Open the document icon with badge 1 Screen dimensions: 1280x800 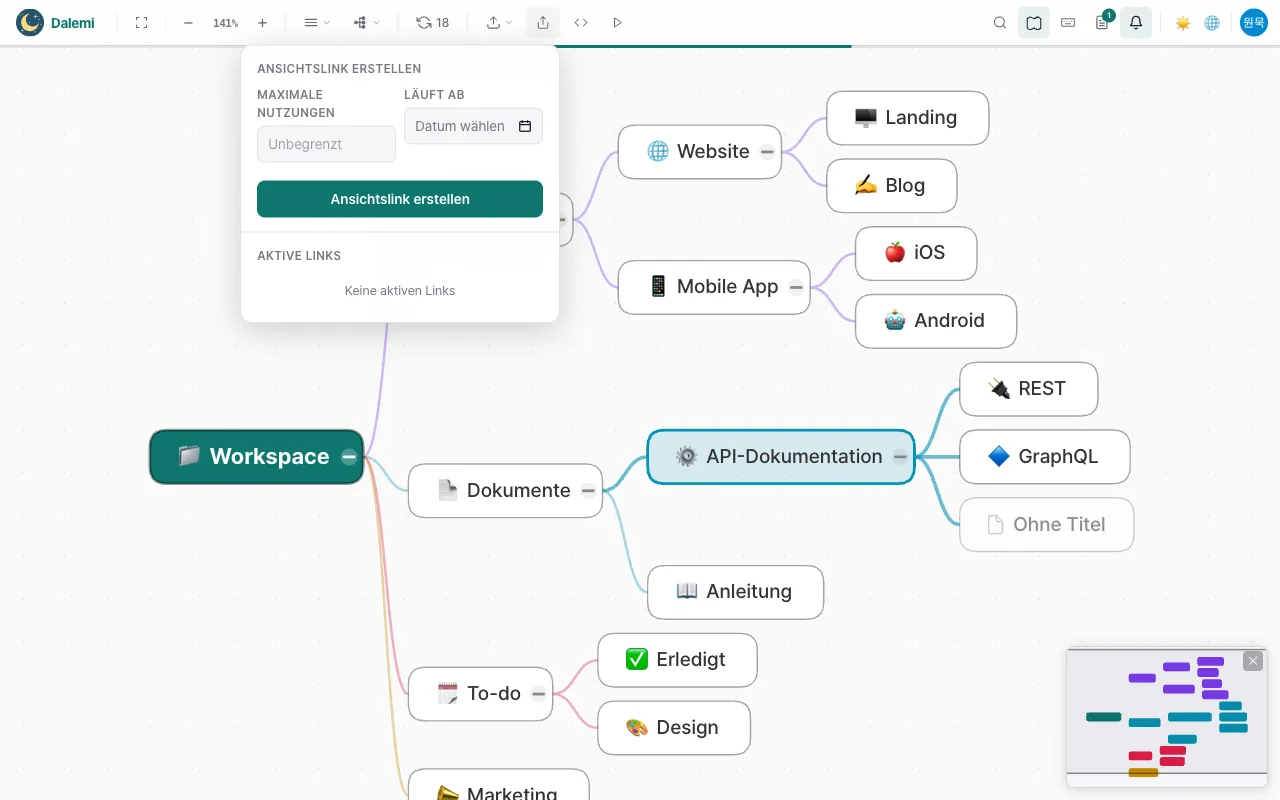1102,22
